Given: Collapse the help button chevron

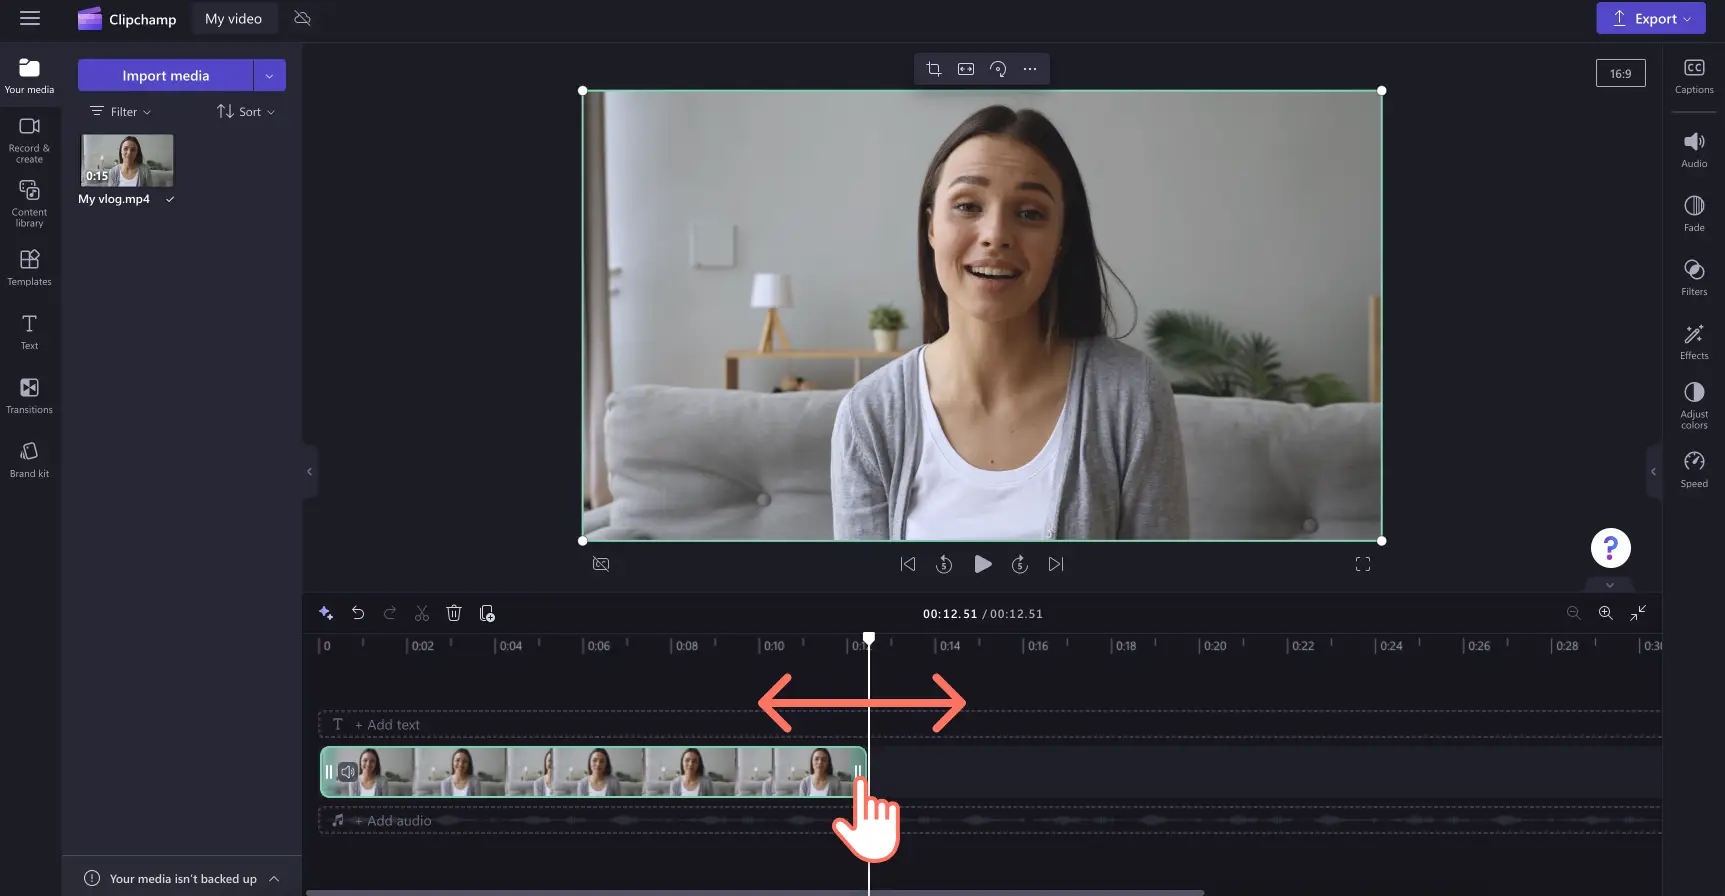Looking at the screenshot, I should pyautogui.click(x=1610, y=585).
